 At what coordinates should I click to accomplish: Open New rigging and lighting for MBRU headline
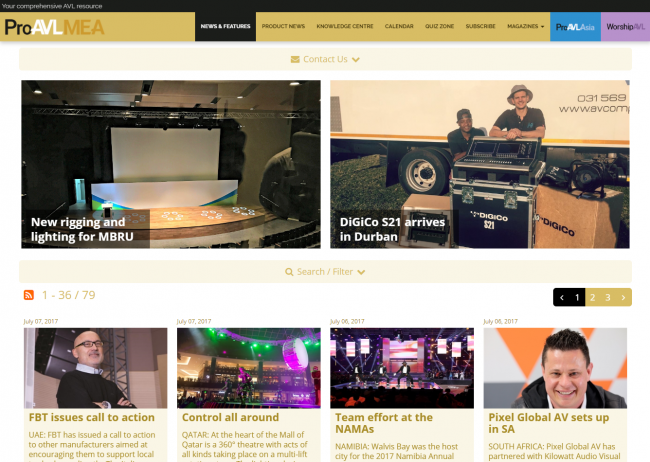click(82, 229)
